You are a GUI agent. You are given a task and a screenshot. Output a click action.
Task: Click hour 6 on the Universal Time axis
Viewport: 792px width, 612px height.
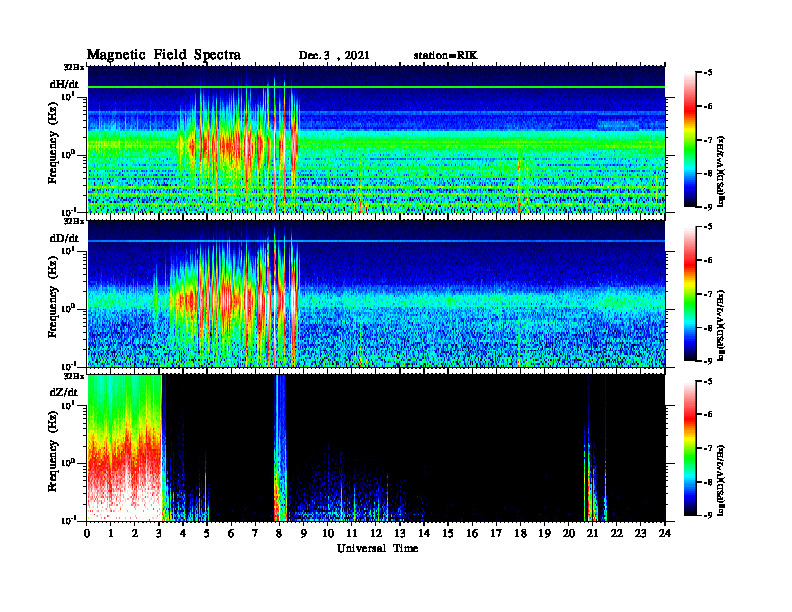pos(231,534)
